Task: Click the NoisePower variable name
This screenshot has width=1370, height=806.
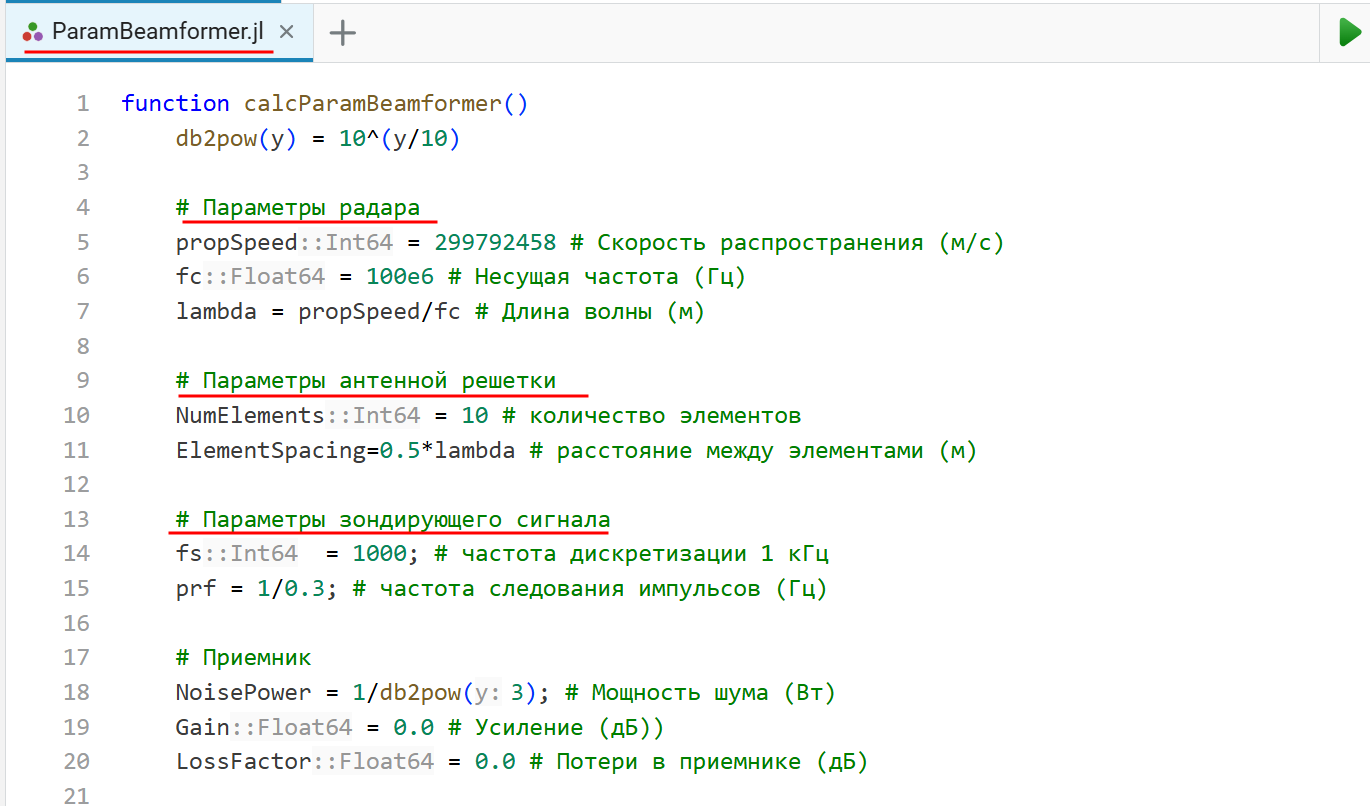Action: point(243,692)
